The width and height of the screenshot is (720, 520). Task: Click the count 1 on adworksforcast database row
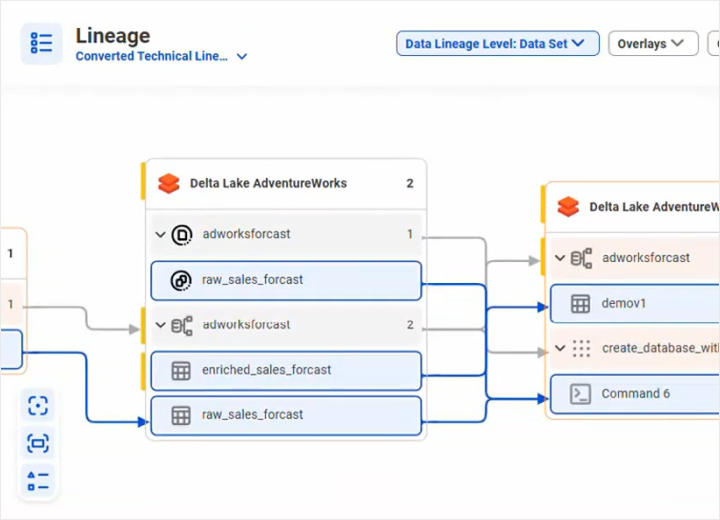[410, 234]
